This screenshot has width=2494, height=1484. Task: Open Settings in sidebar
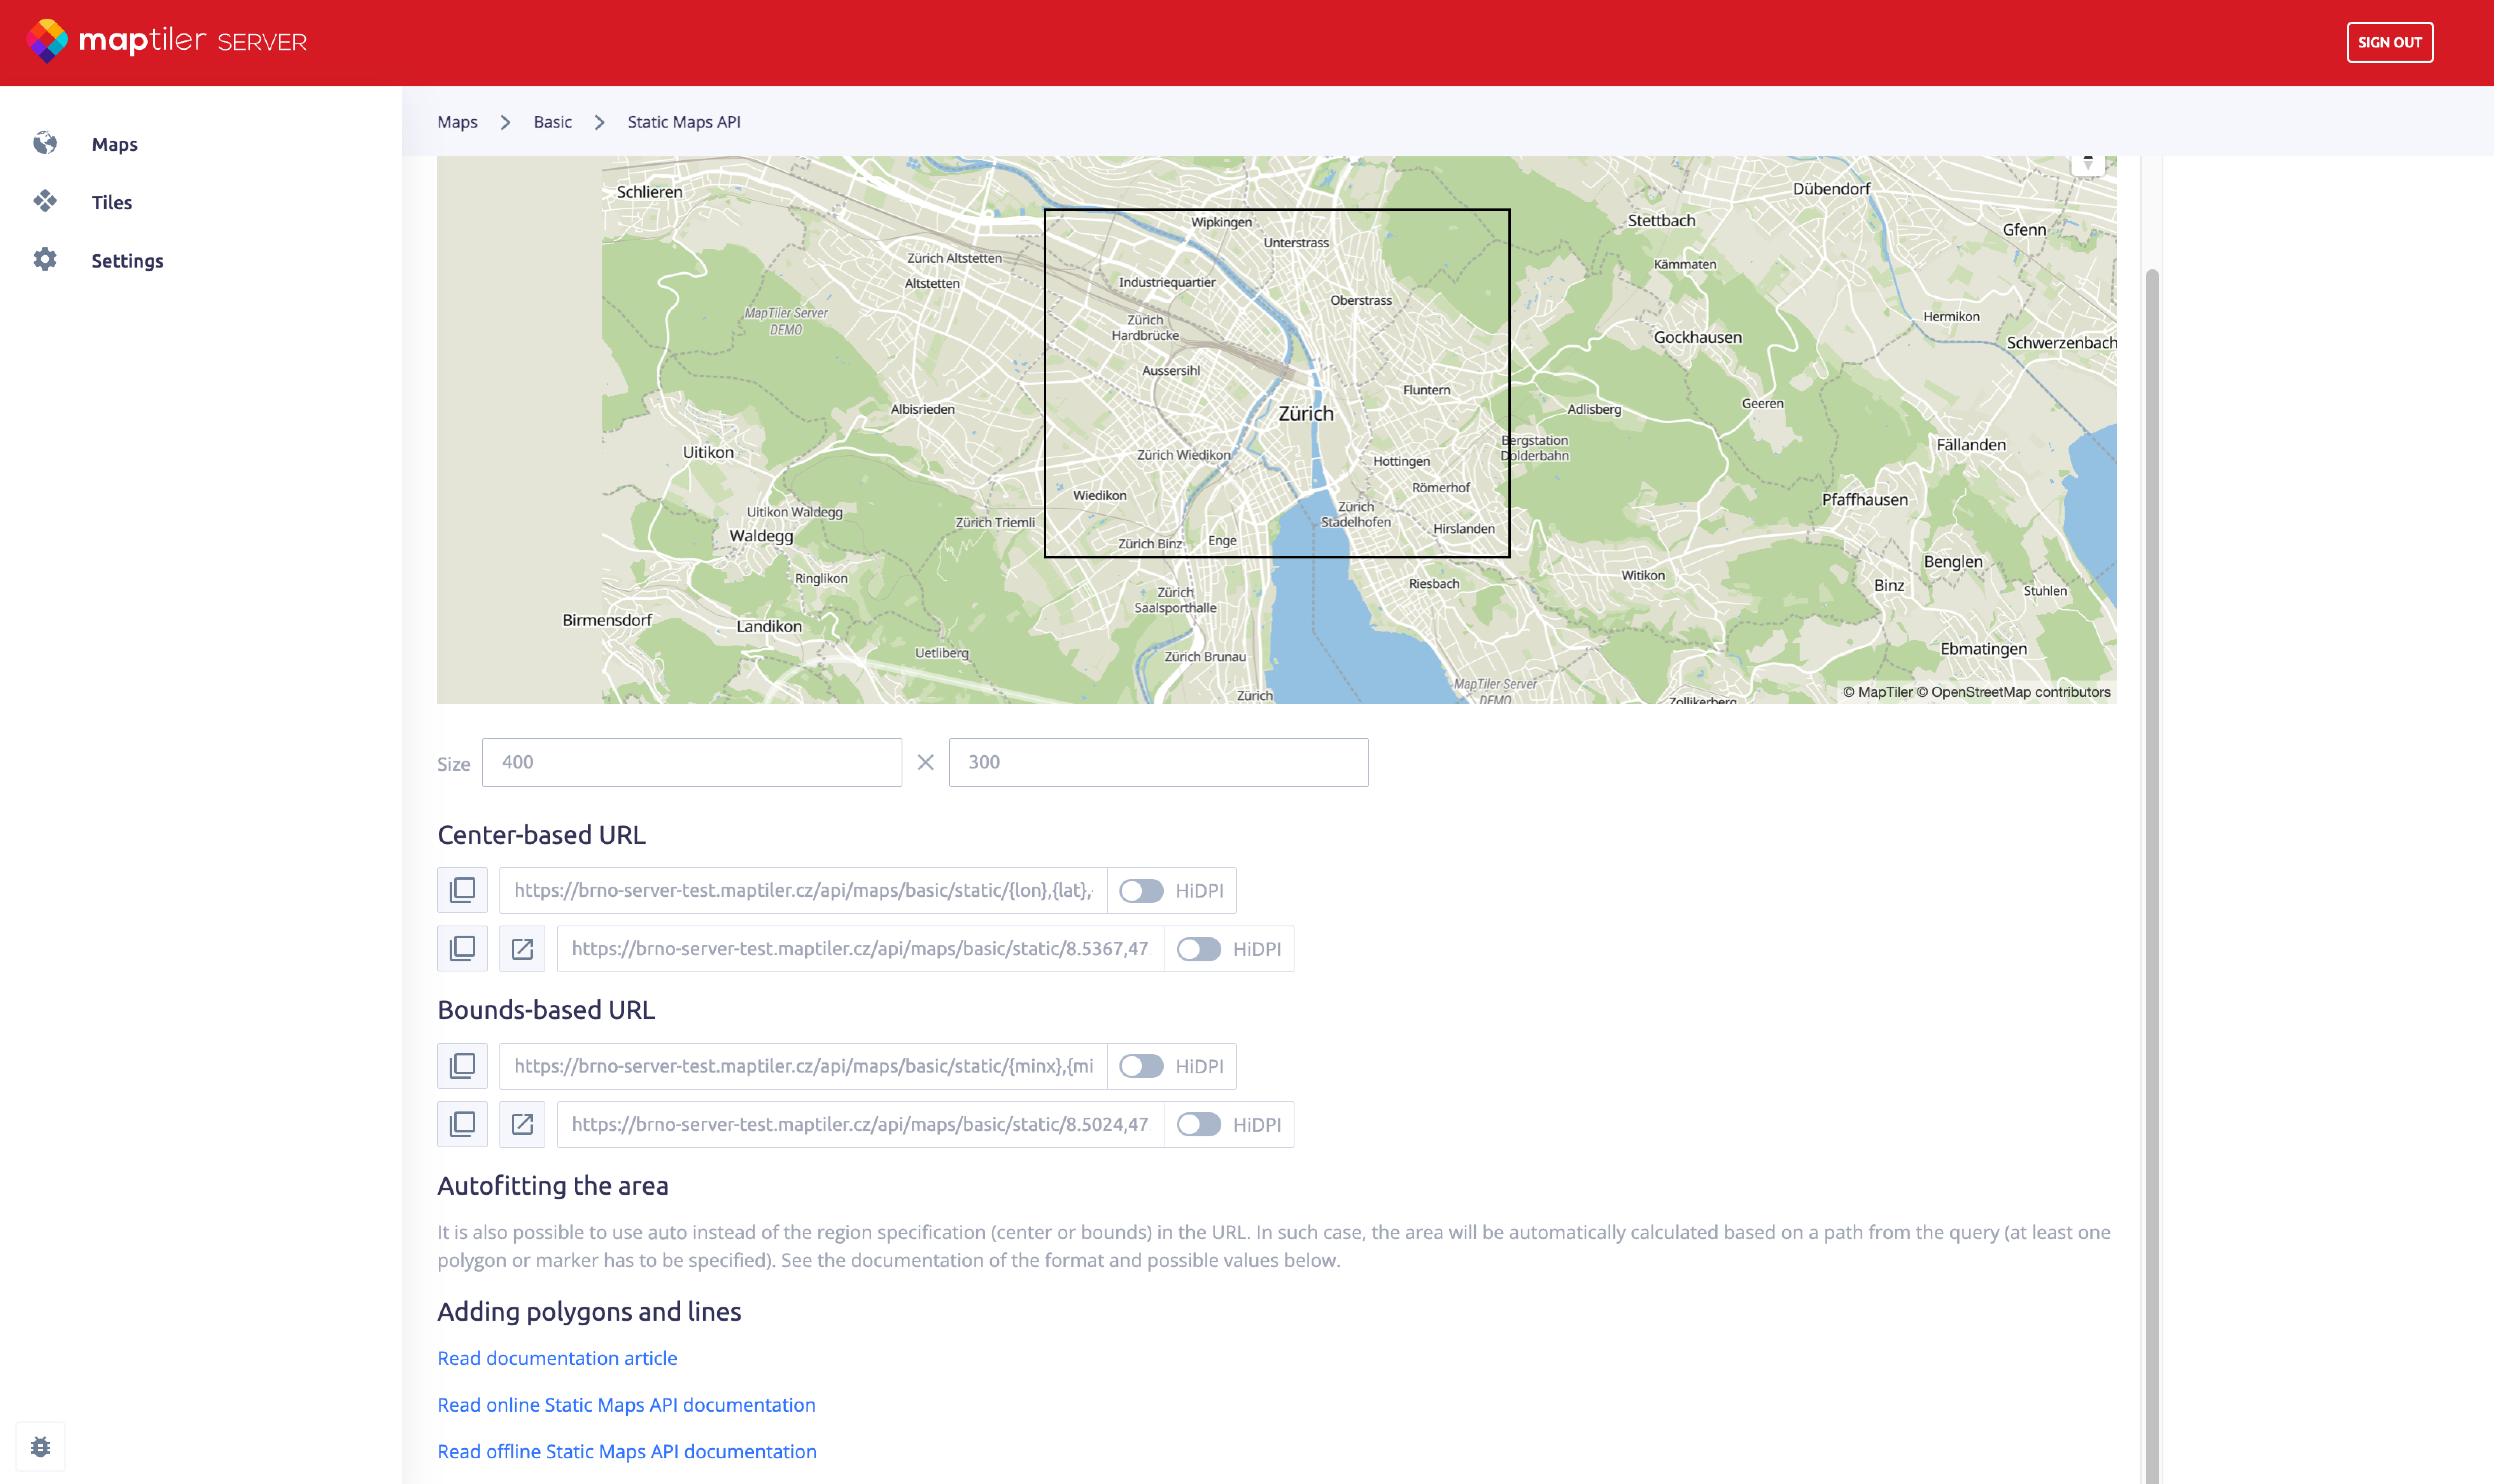tap(127, 261)
